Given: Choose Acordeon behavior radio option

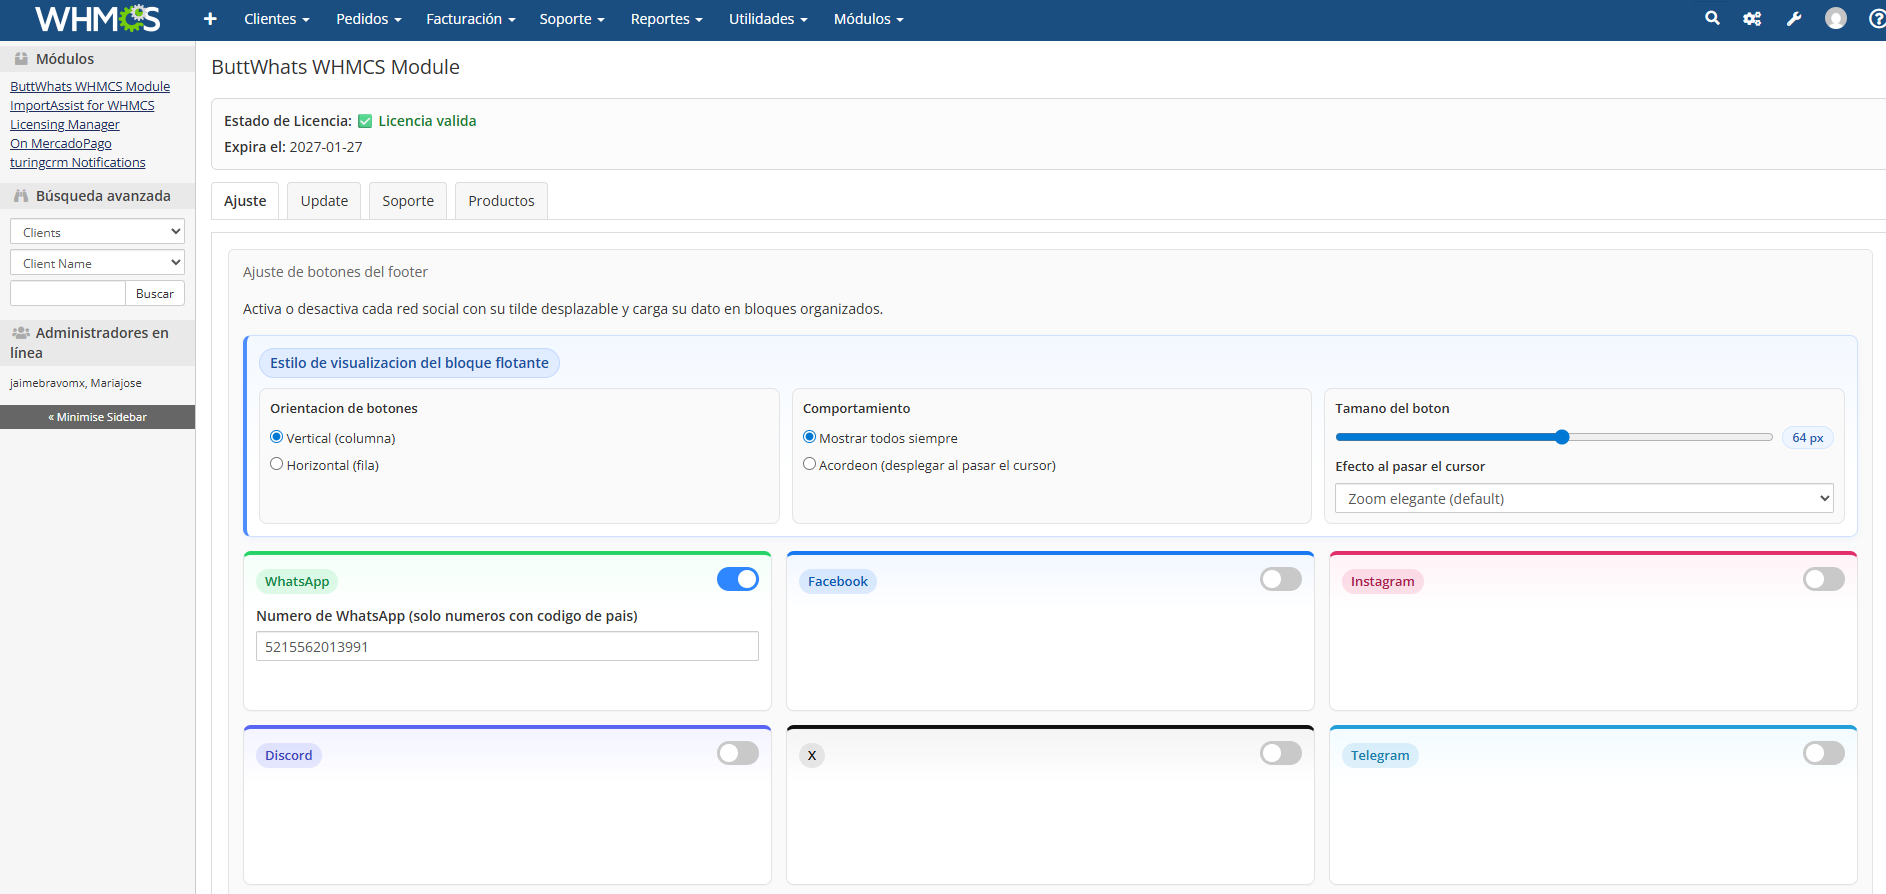Looking at the screenshot, I should click(x=810, y=464).
